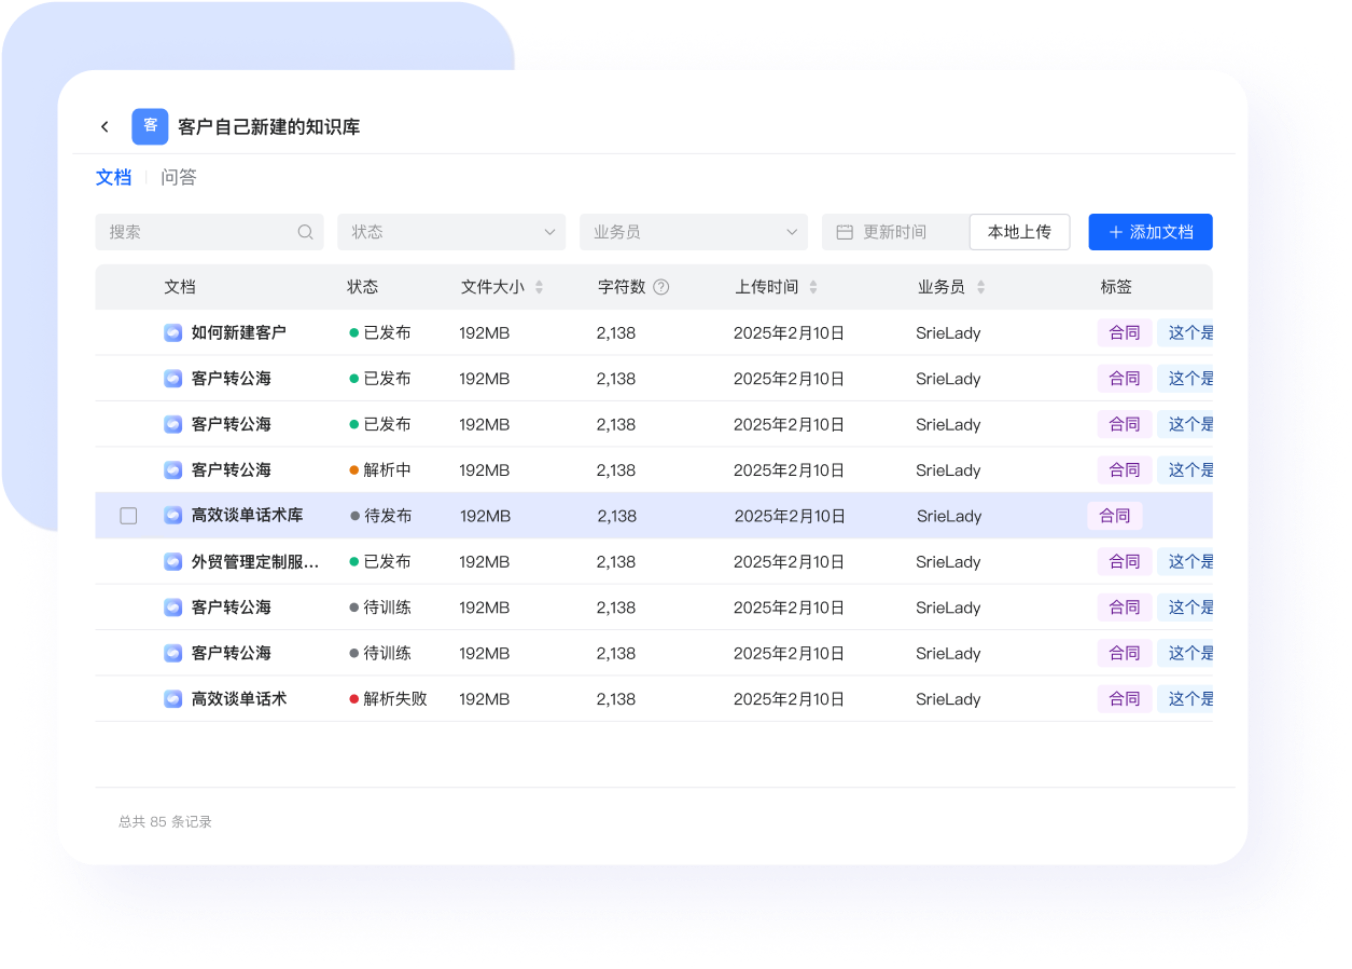Sort by salesperson column arrows
This screenshot has width=1352, height=969.
(981, 287)
